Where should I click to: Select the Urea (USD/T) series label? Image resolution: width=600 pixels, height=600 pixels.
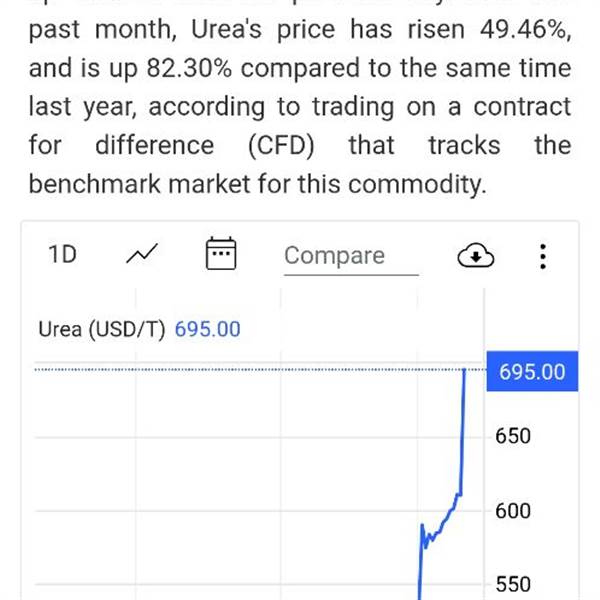101,329
